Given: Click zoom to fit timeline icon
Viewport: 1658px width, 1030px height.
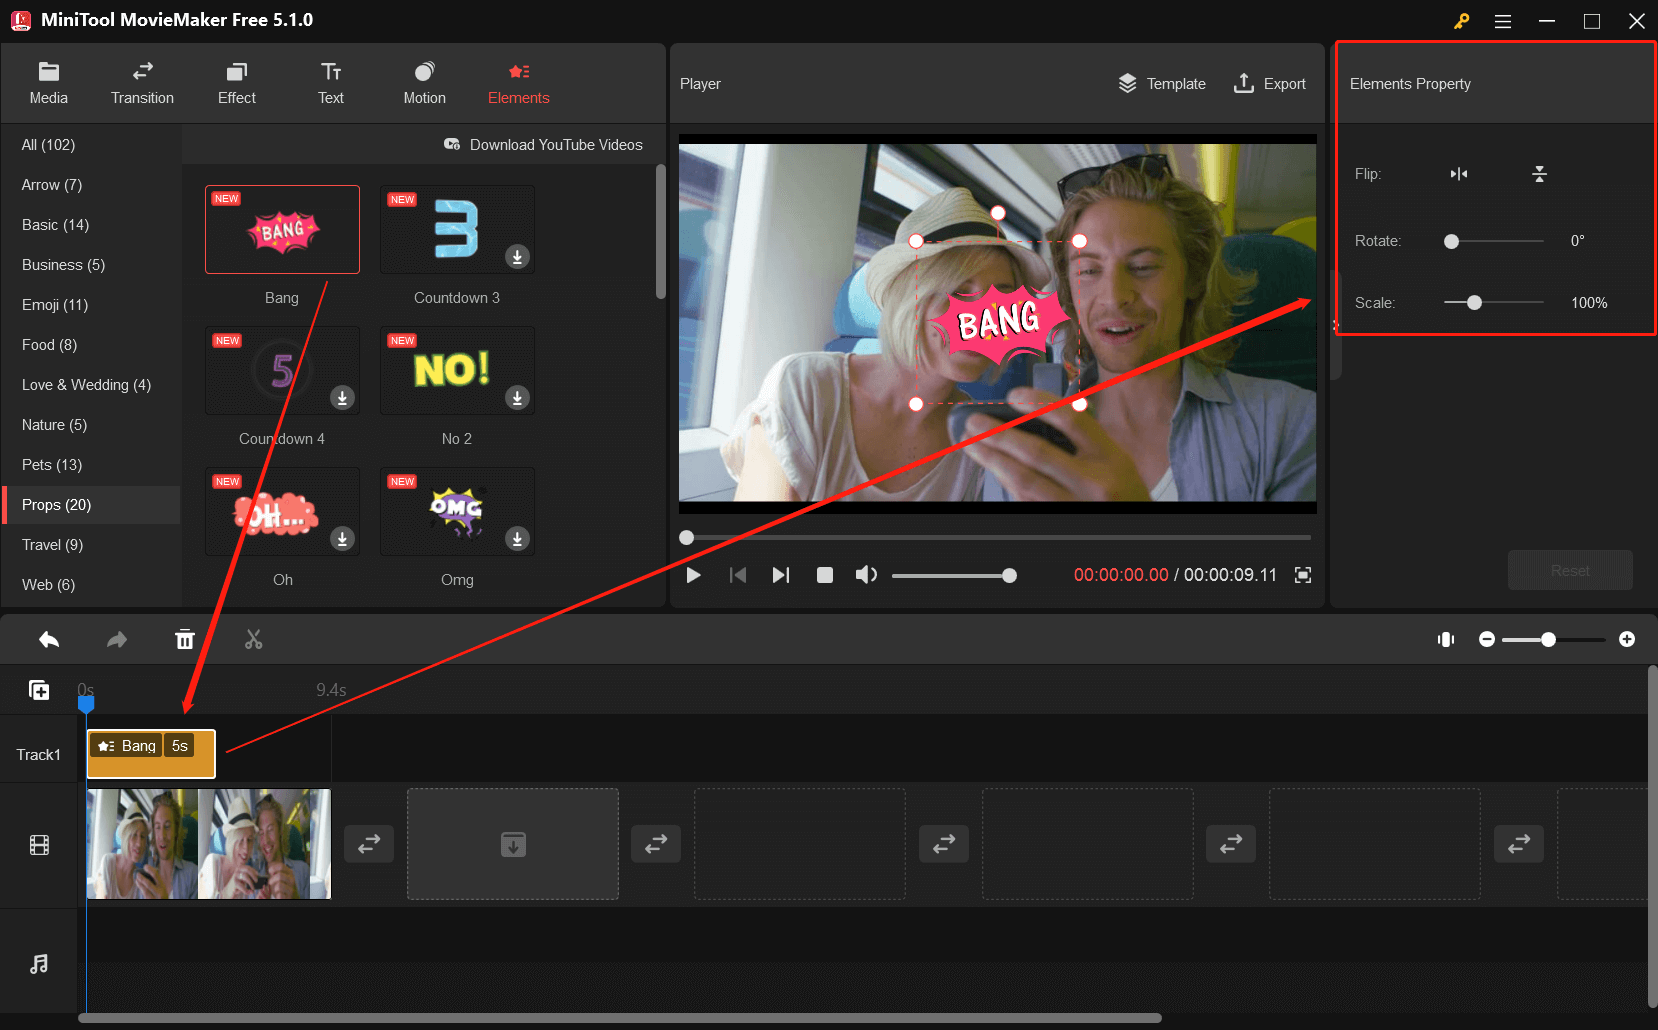Looking at the screenshot, I should (1446, 639).
